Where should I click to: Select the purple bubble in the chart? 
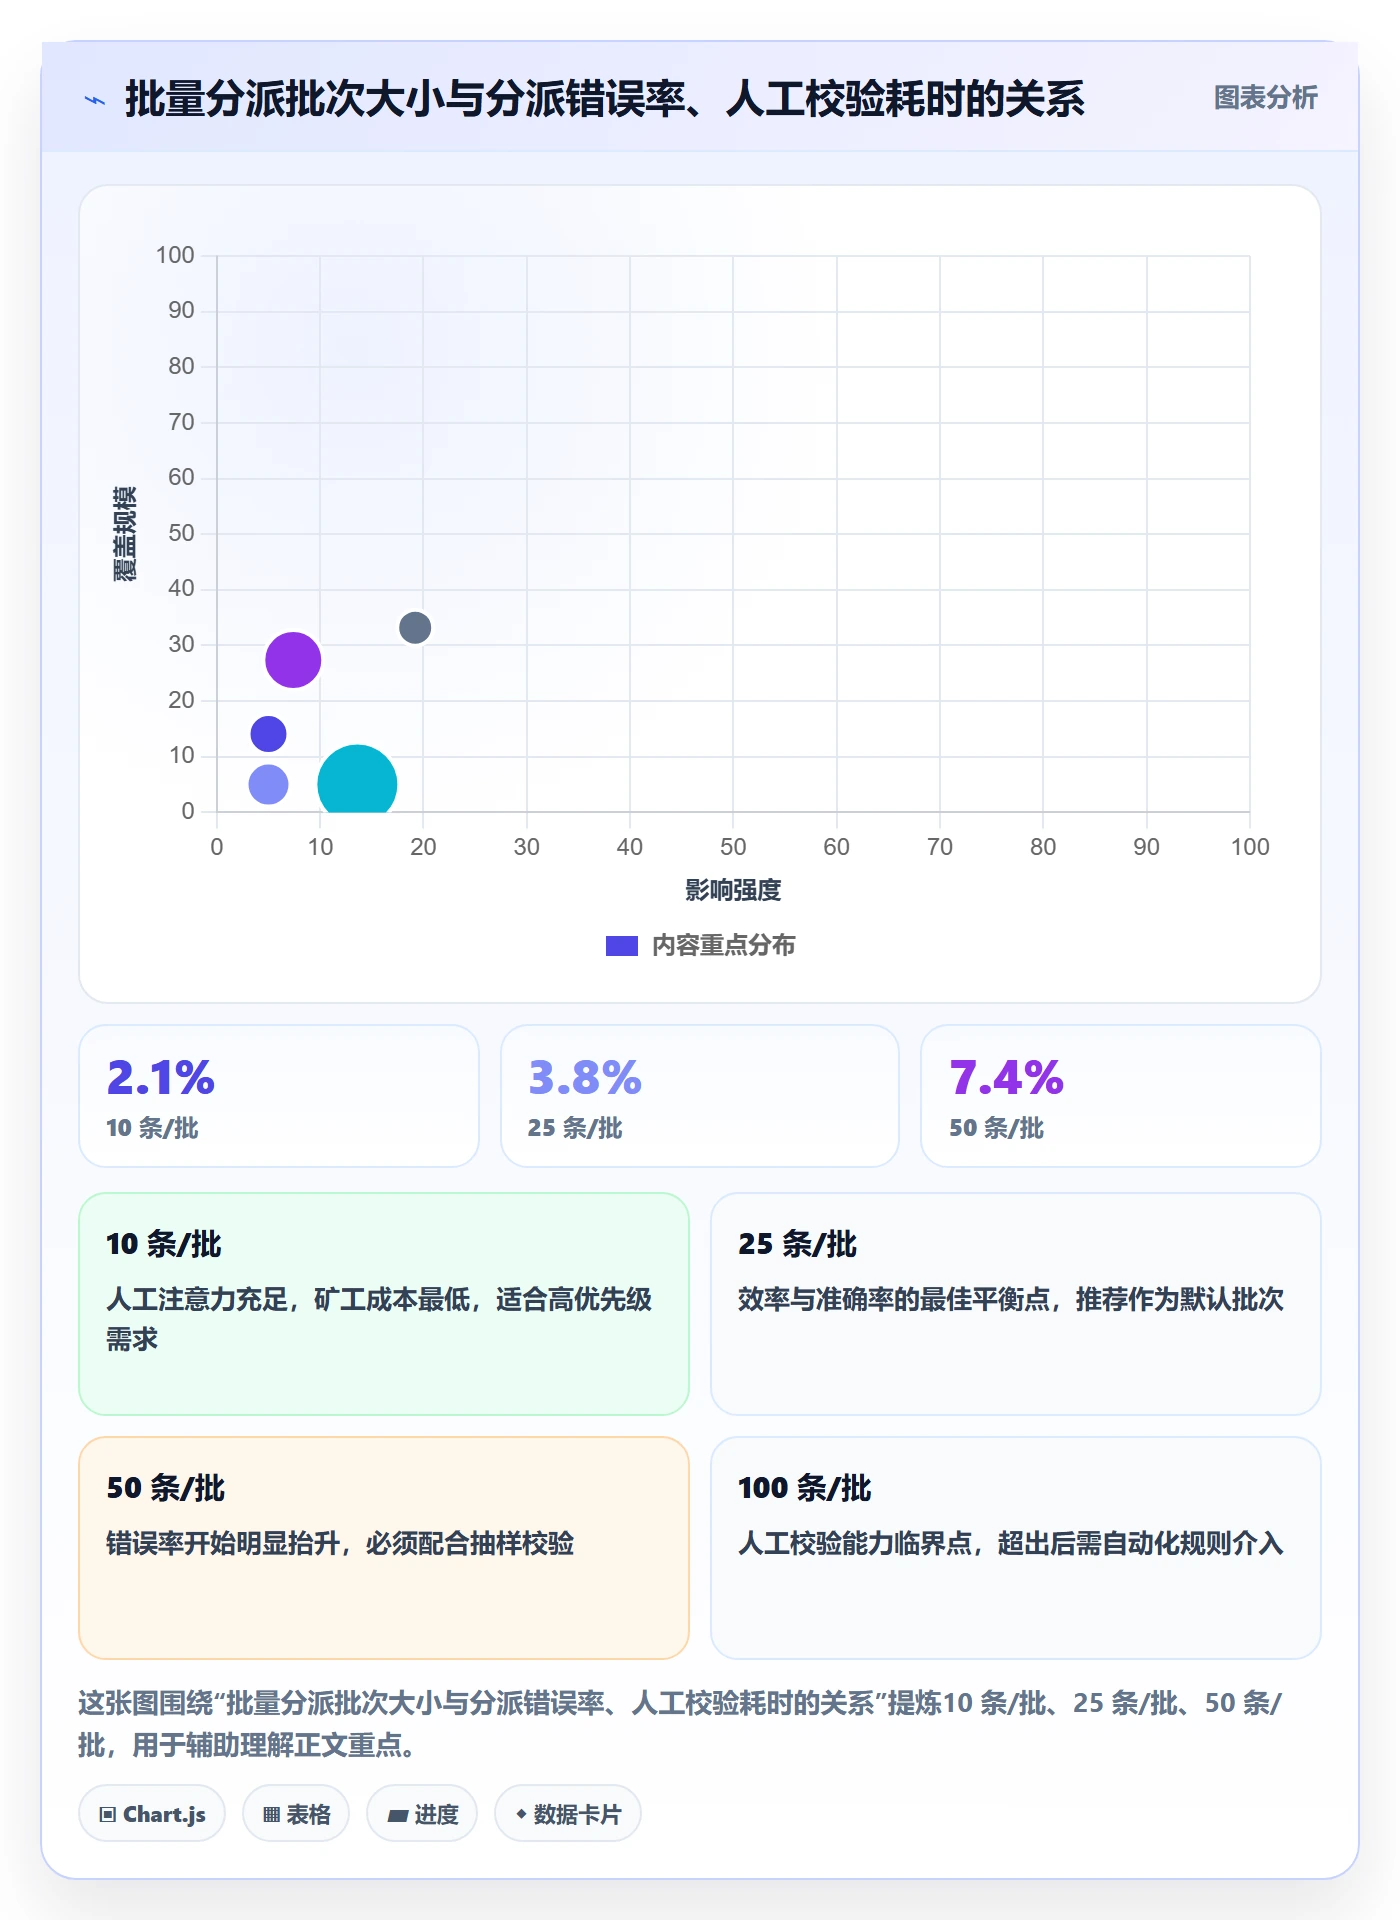tap(293, 660)
